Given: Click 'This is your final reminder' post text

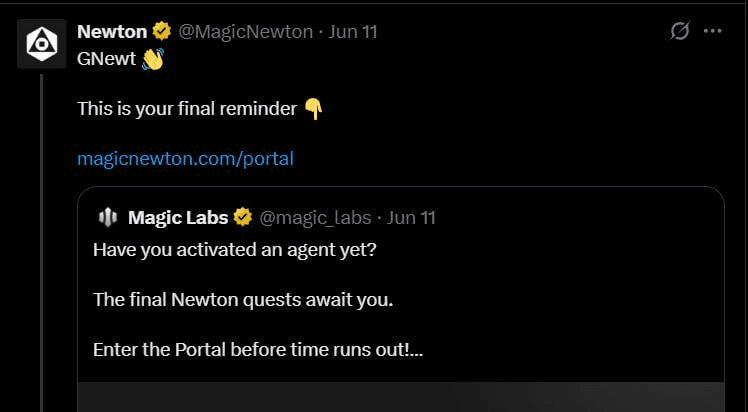Looking at the screenshot, I should (187, 109).
